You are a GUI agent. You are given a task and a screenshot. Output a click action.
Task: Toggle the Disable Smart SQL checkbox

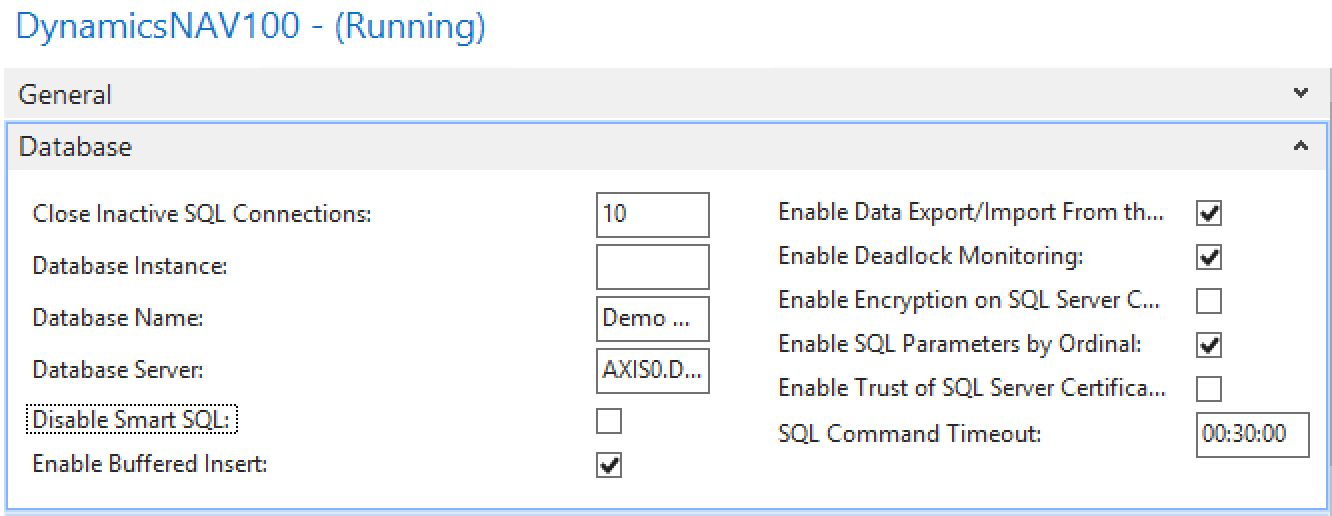click(609, 421)
